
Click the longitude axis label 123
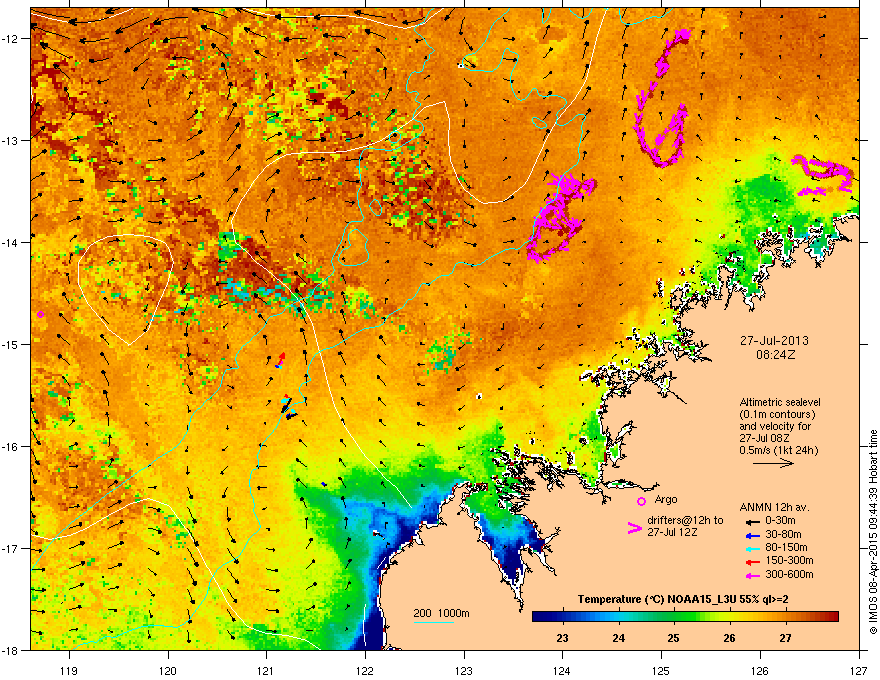pyautogui.click(x=464, y=670)
